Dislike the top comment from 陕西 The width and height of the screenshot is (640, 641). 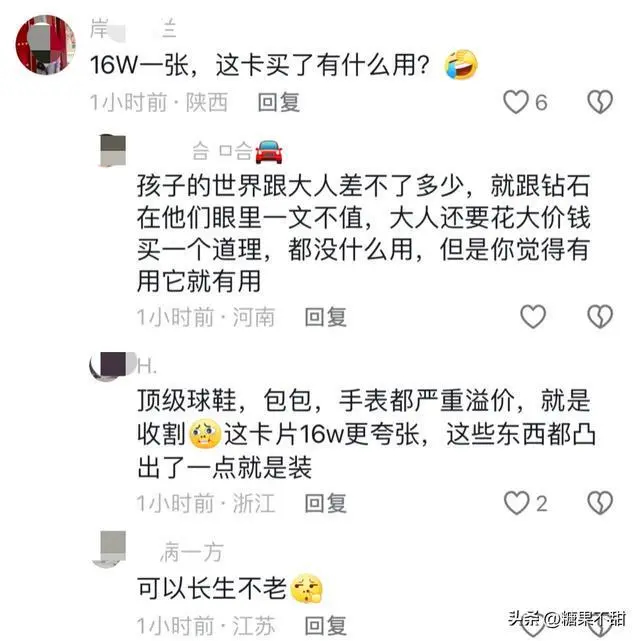click(x=600, y=102)
